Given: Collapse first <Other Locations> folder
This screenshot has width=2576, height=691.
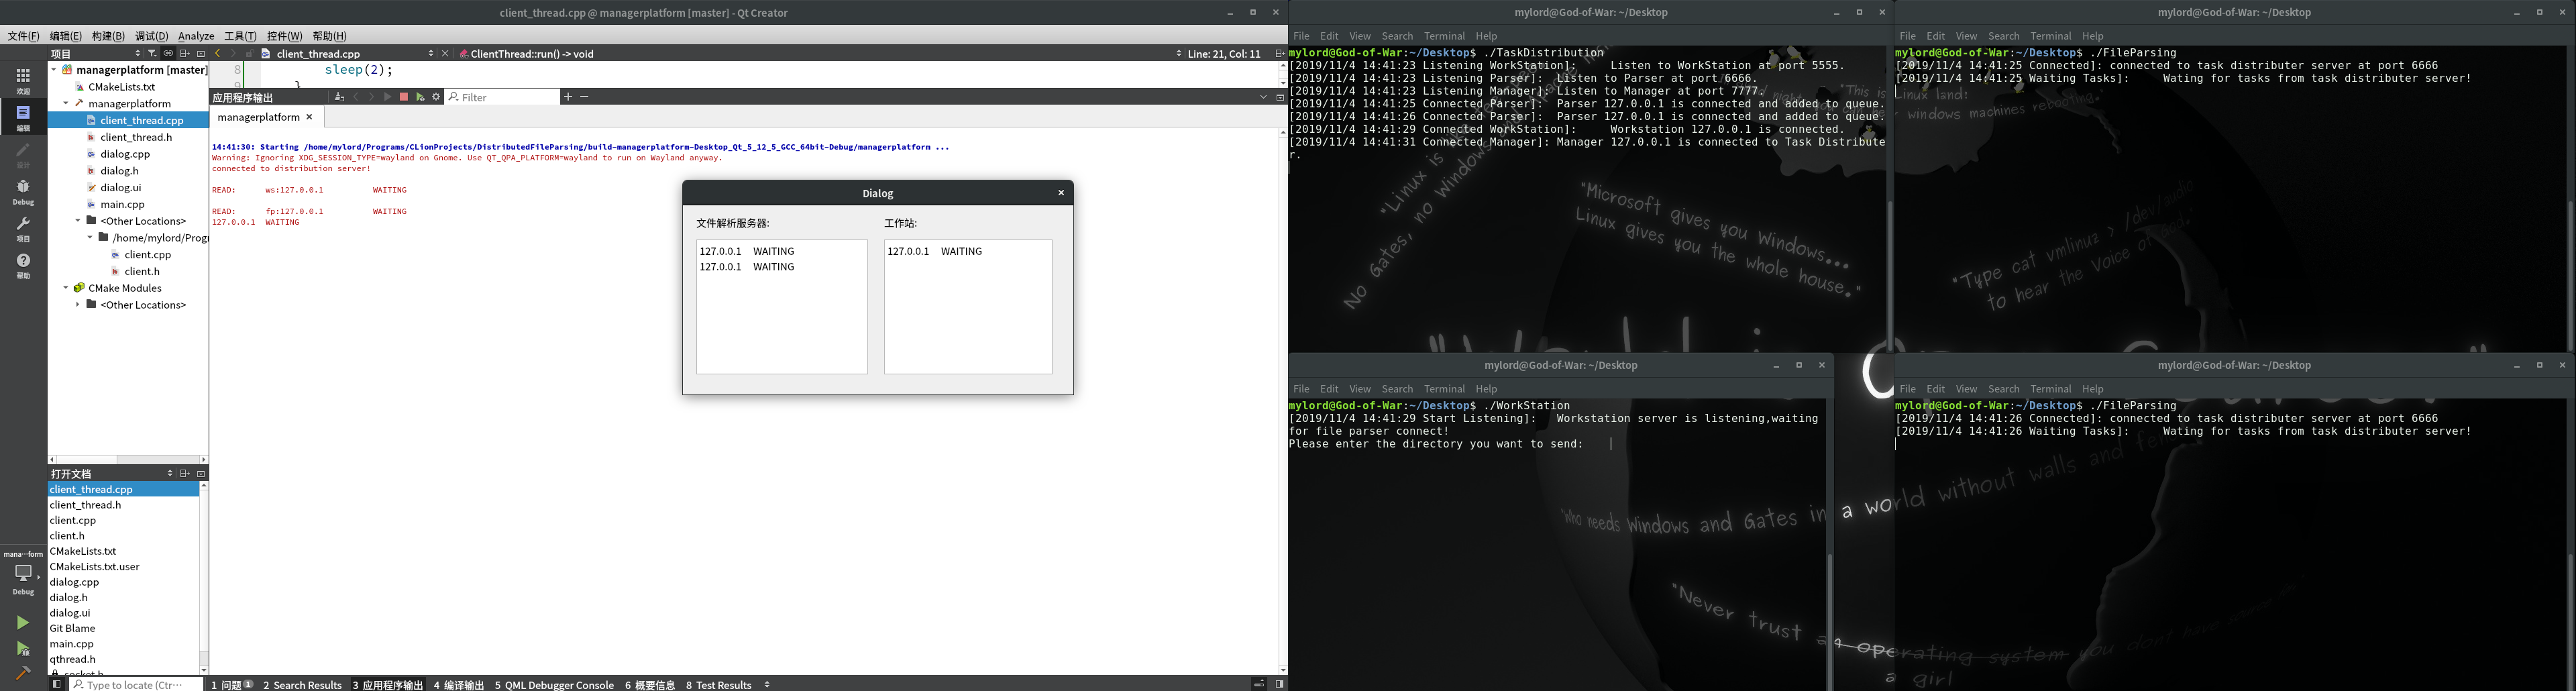Looking at the screenshot, I should click(77, 220).
